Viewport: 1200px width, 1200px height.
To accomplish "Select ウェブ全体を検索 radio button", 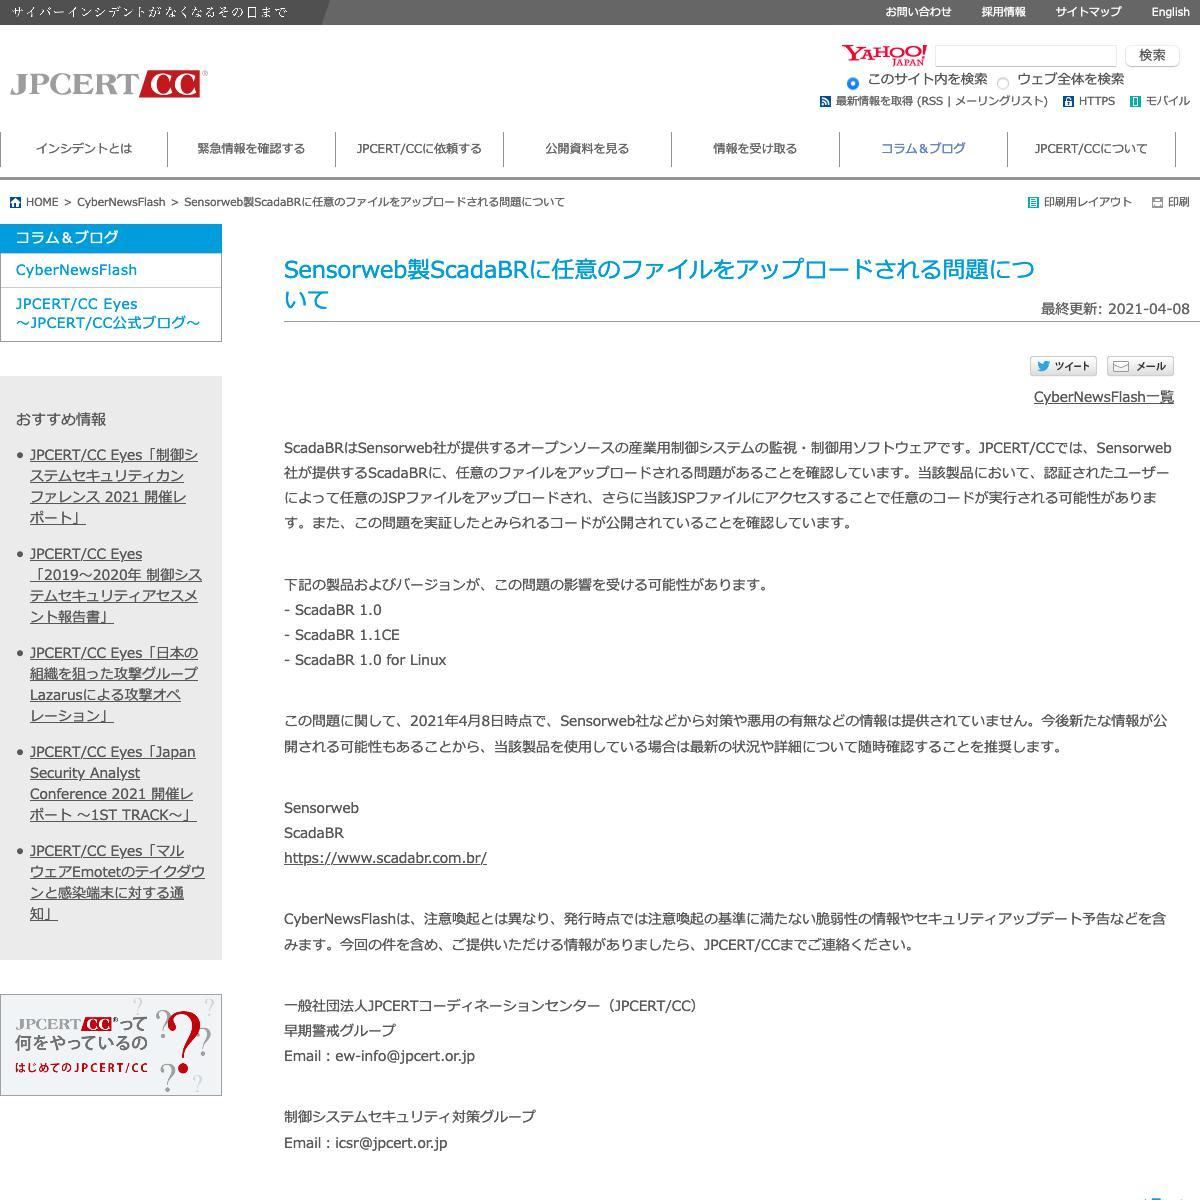I will pyautogui.click(x=1003, y=83).
